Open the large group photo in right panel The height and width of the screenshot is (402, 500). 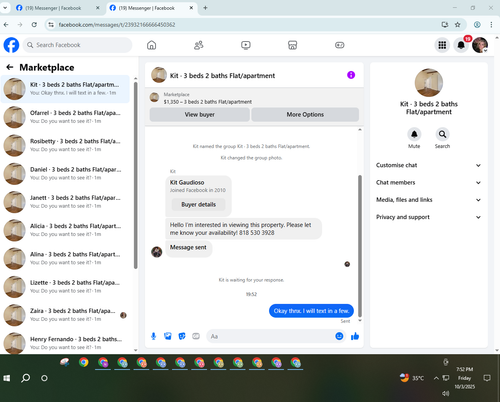click(429, 83)
